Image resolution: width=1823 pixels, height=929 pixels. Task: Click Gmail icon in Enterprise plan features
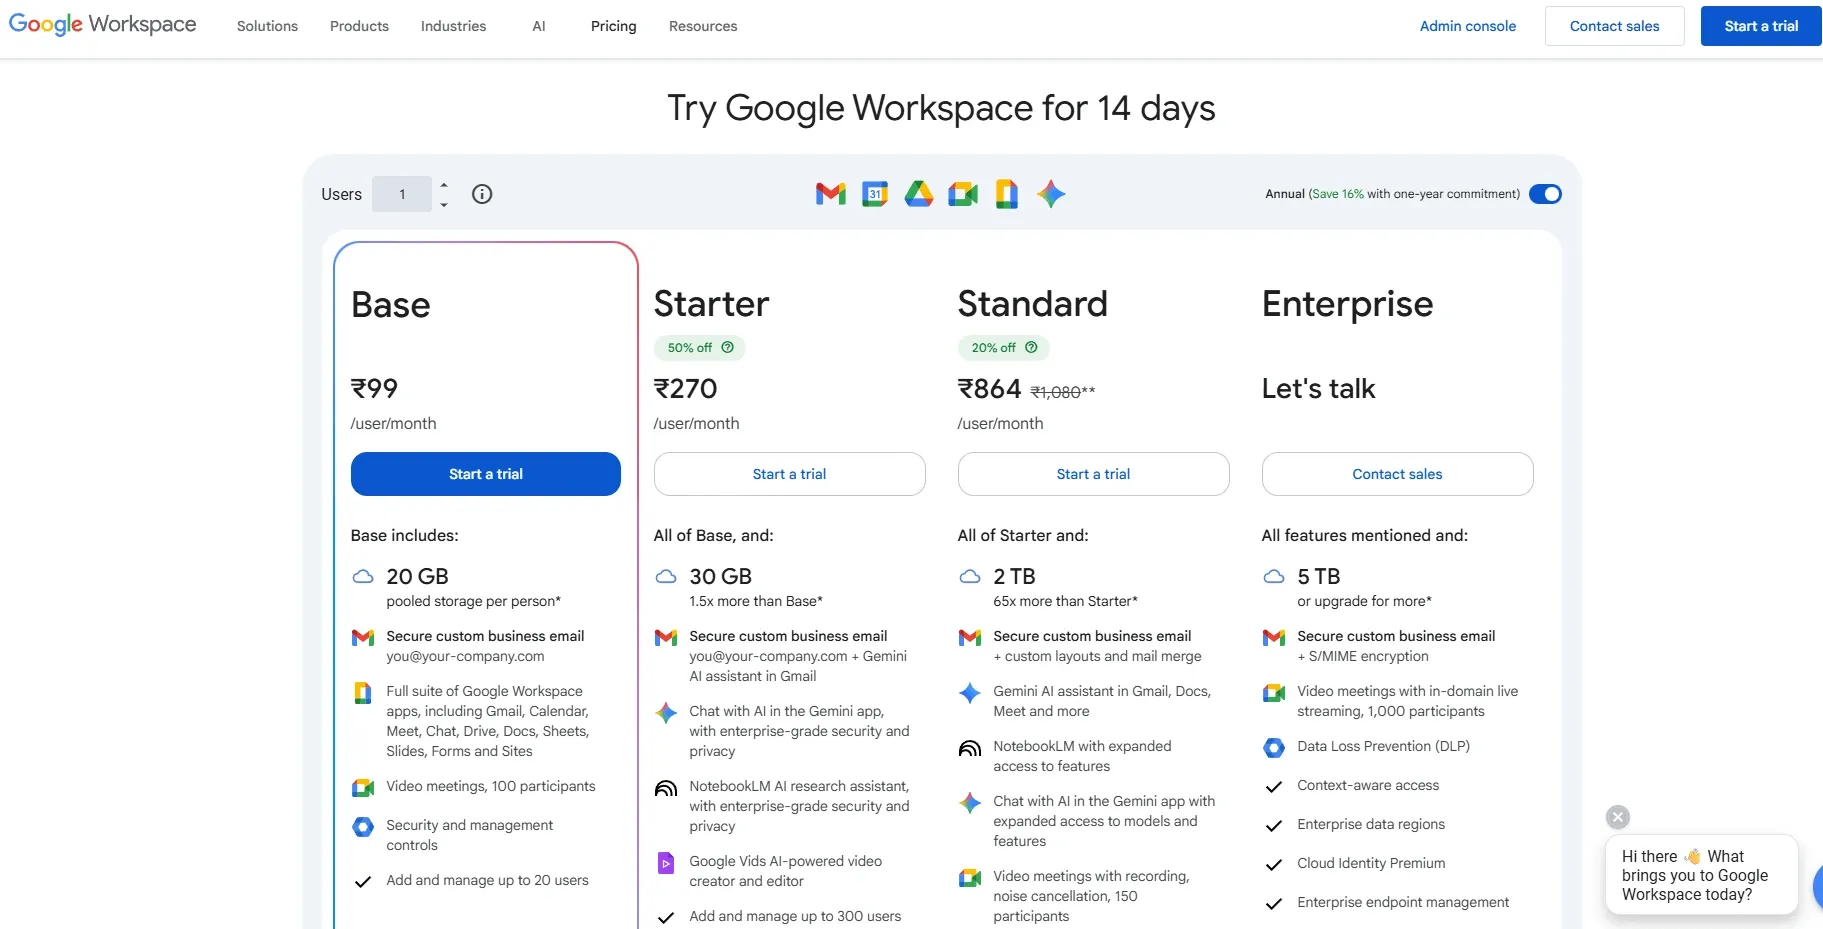tap(1274, 638)
